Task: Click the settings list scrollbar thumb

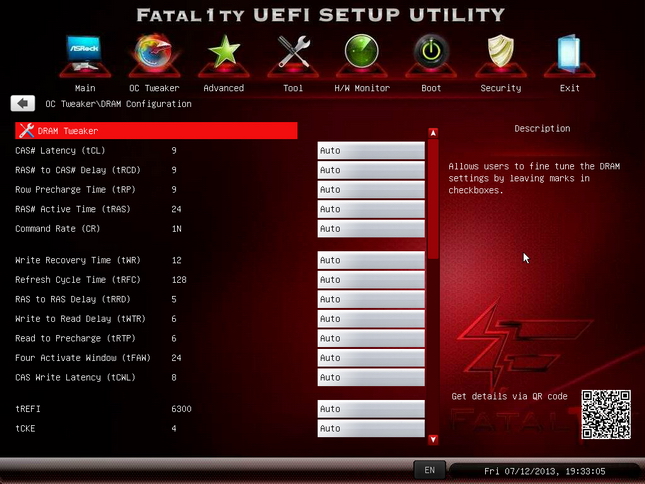Action: [433, 199]
